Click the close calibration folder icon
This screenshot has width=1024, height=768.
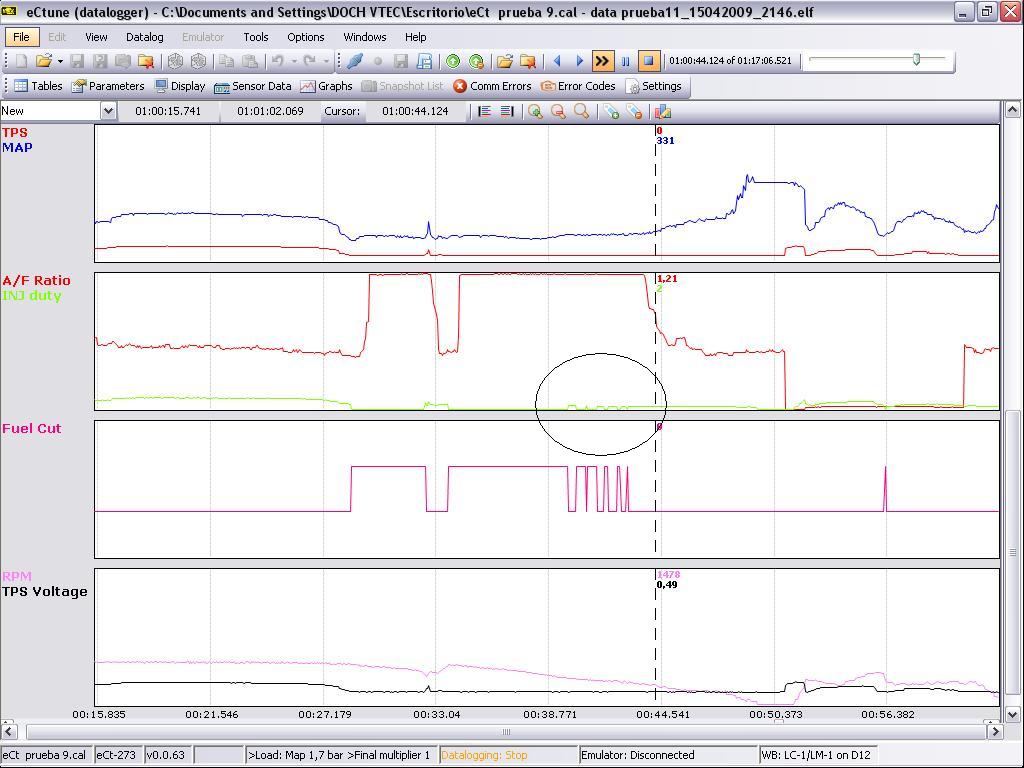coord(146,61)
